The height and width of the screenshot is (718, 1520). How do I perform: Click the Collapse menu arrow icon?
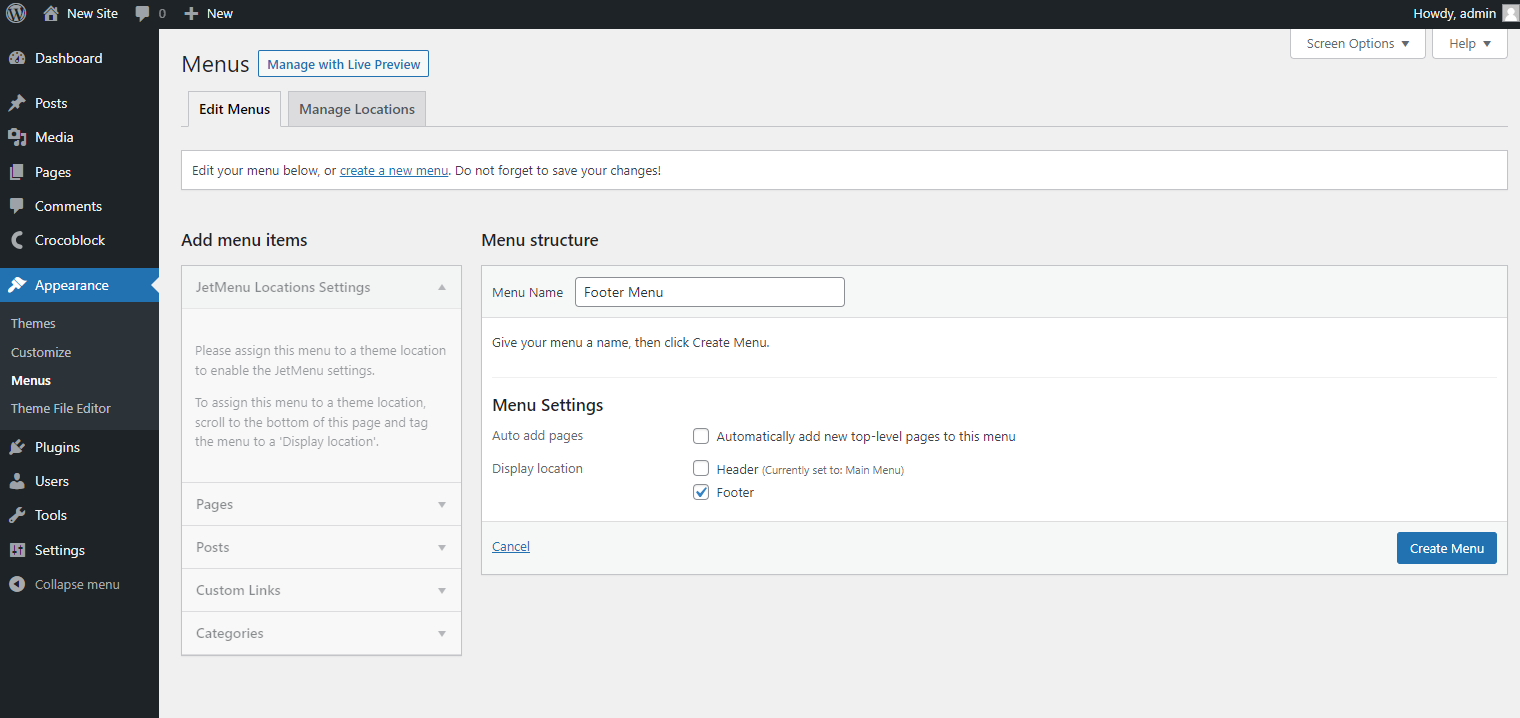pyautogui.click(x=17, y=584)
